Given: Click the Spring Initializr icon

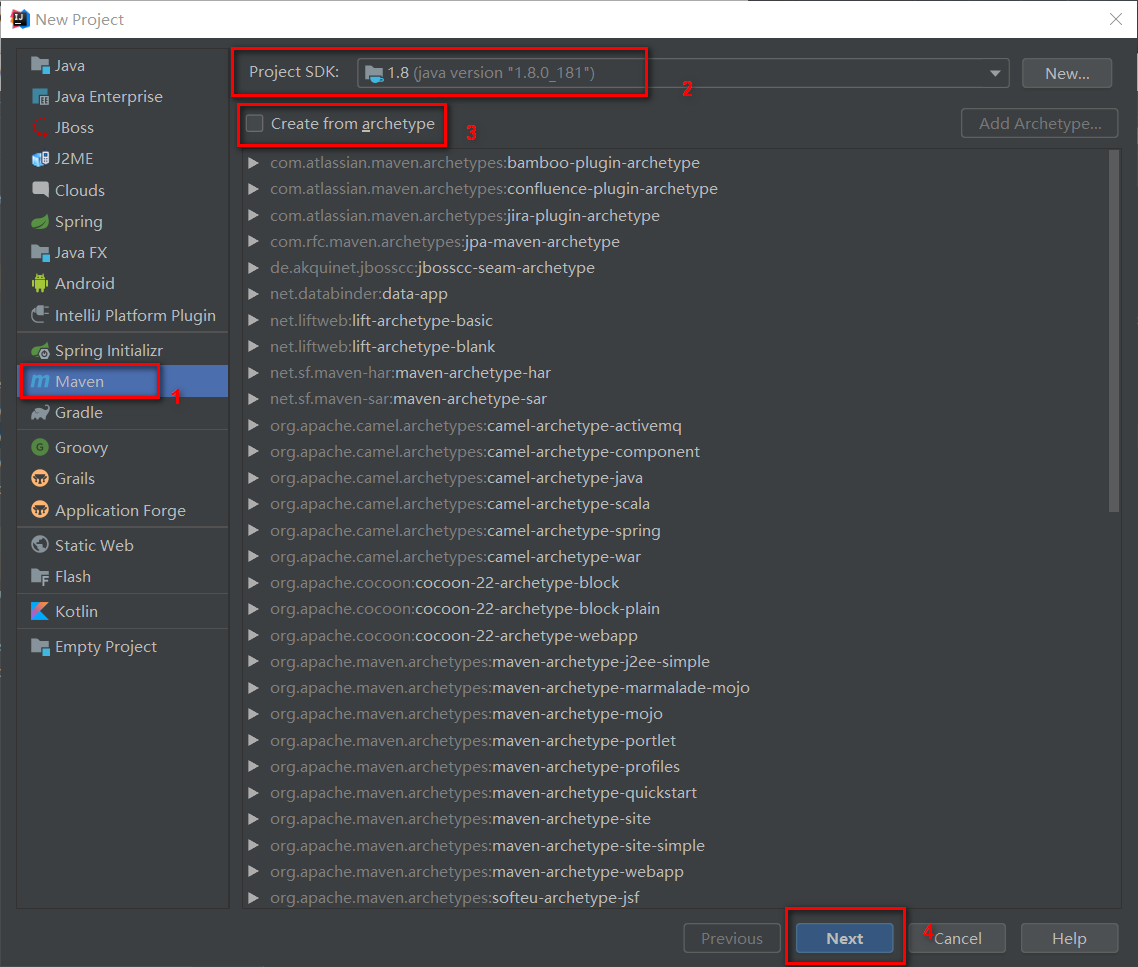Looking at the screenshot, I should 40,351.
